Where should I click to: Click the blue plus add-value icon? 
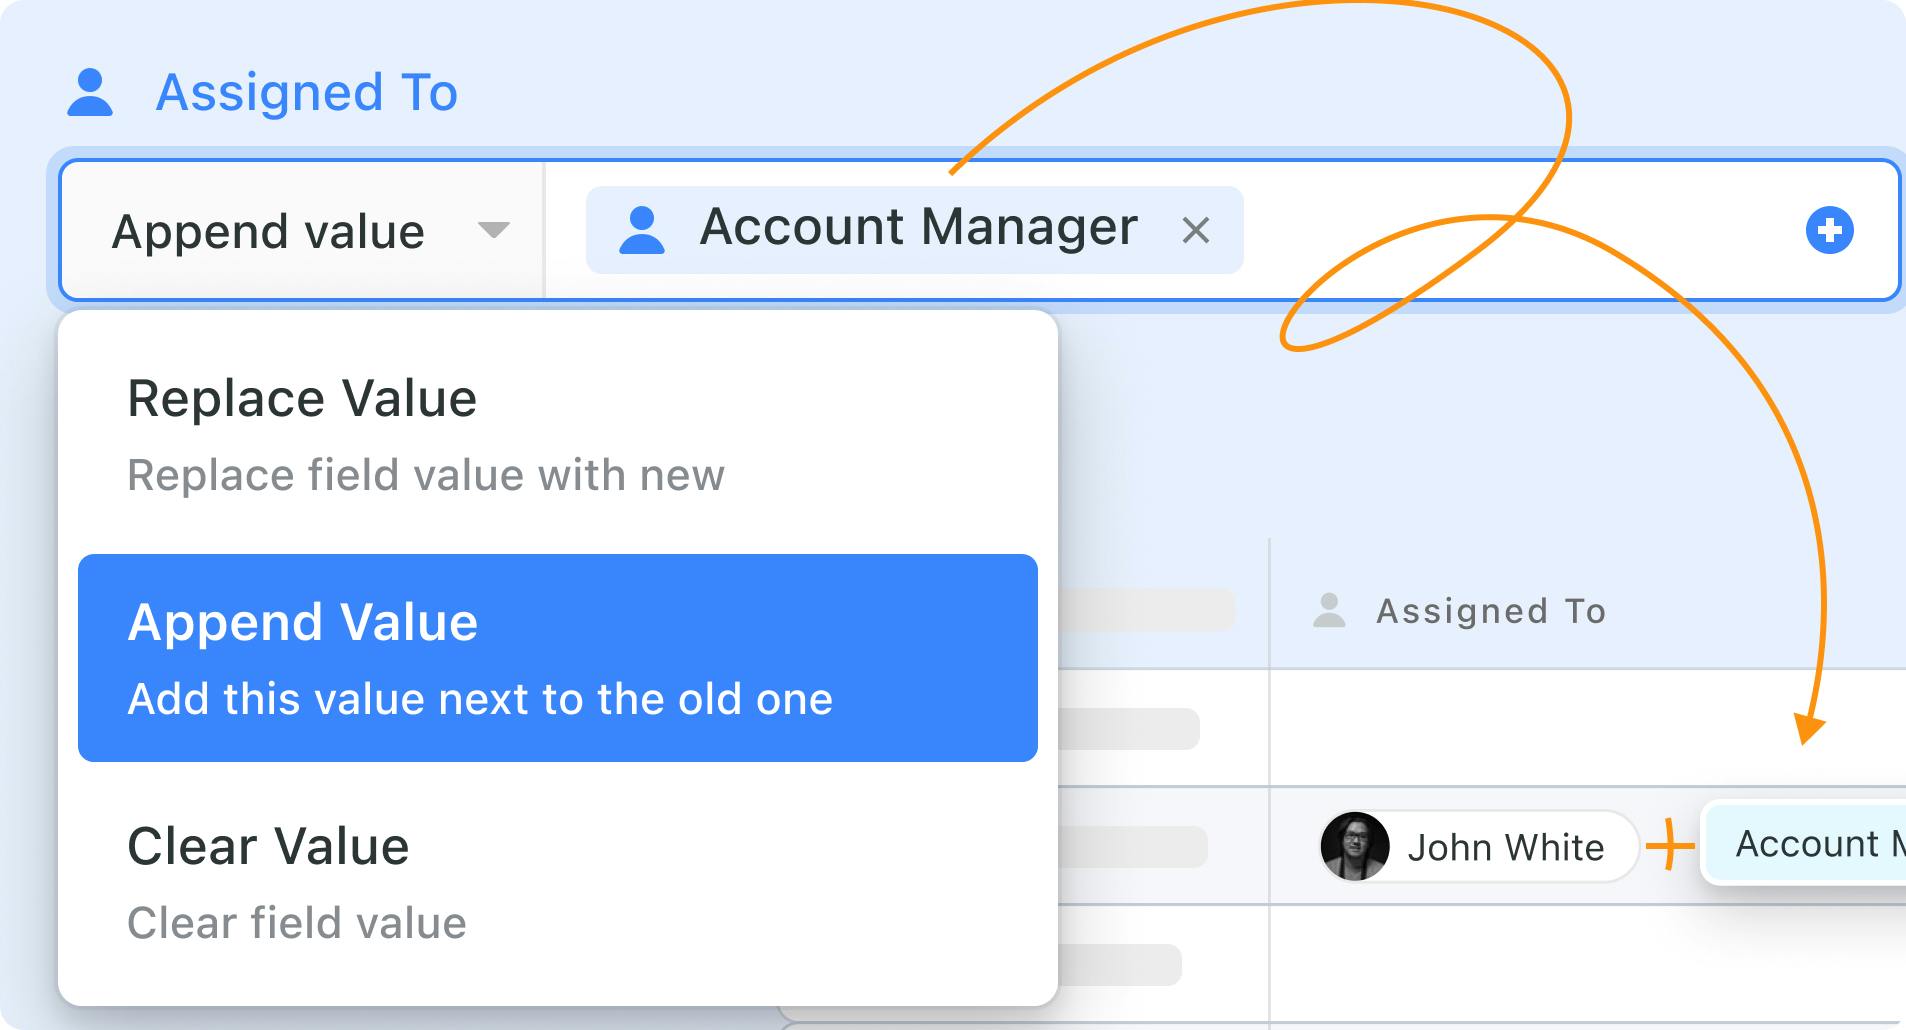click(1829, 230)
